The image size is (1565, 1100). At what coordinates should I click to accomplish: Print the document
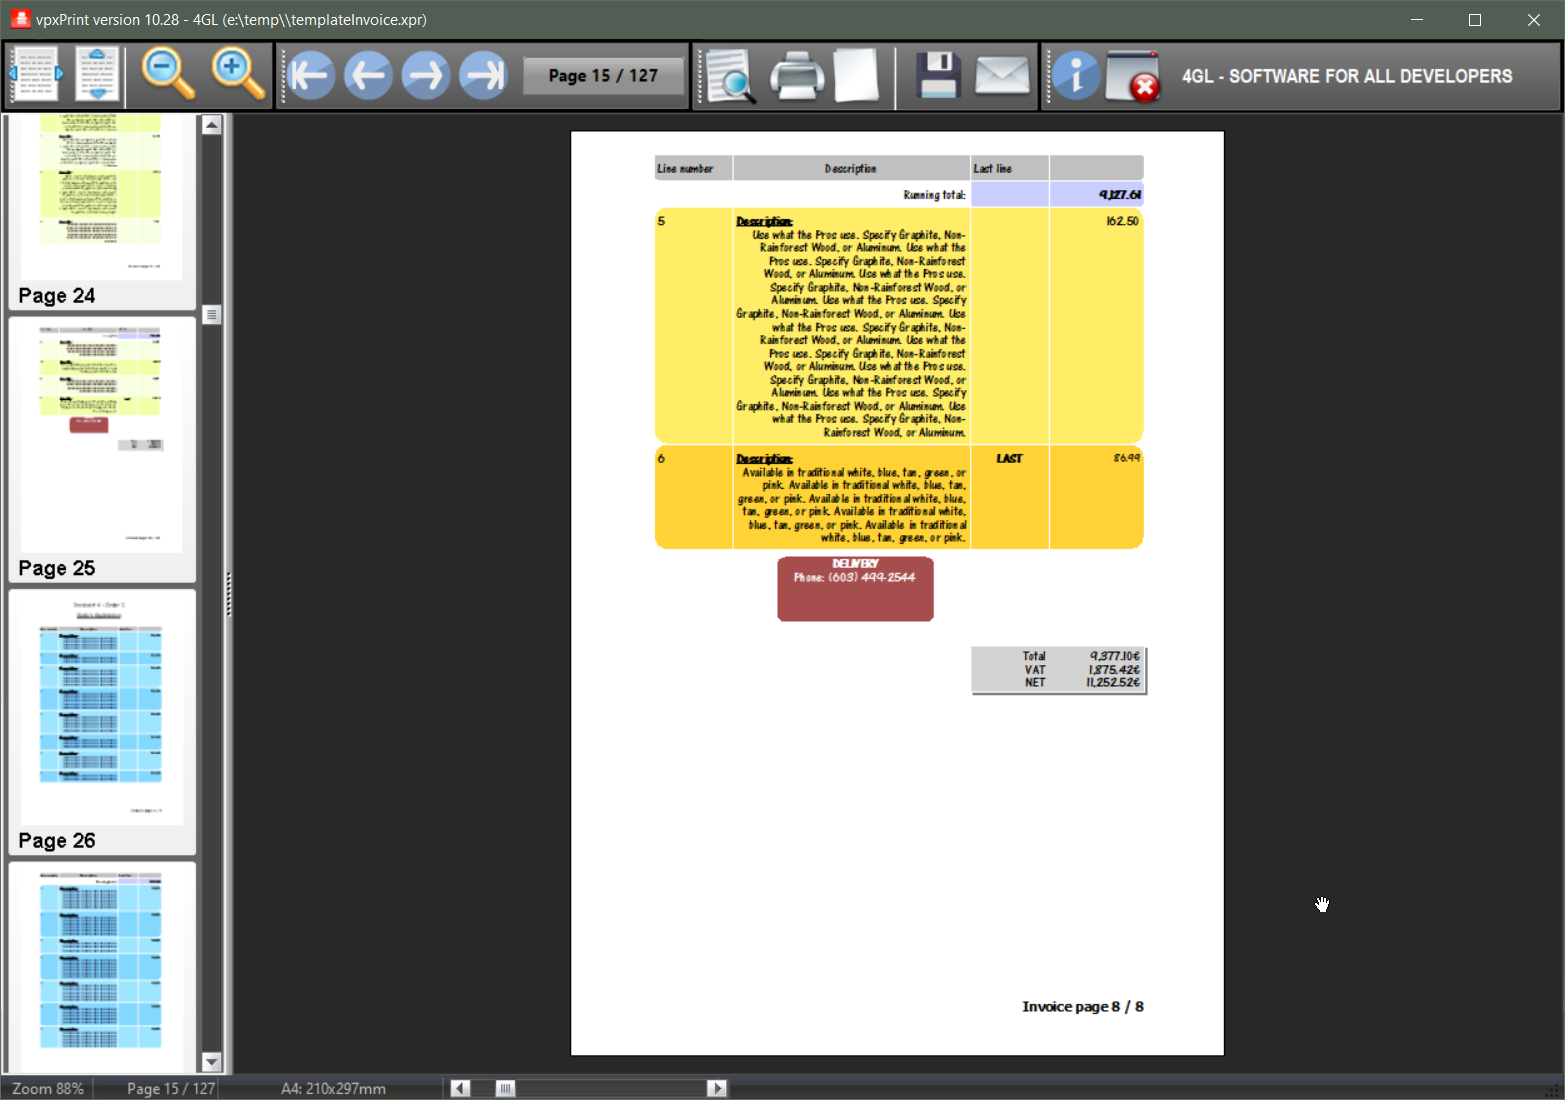click(x=797, y=76)
